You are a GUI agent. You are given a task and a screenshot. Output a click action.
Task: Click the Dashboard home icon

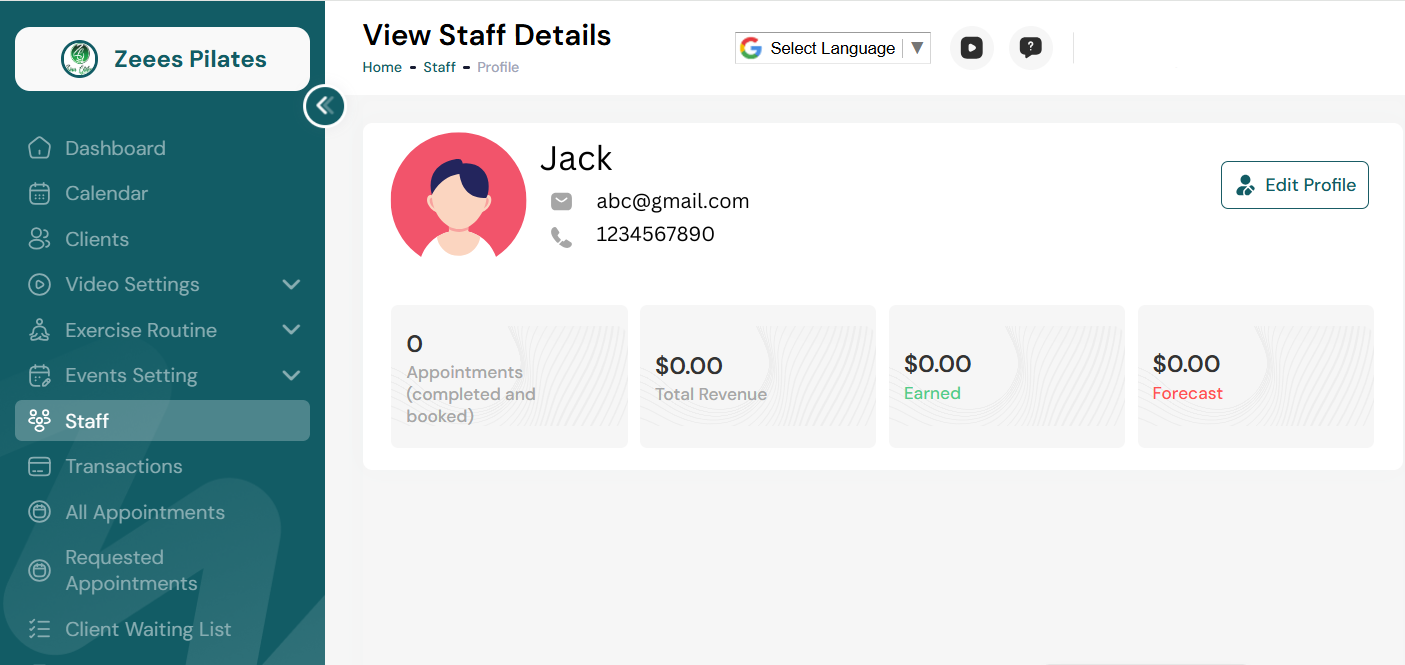pos(39,148)
